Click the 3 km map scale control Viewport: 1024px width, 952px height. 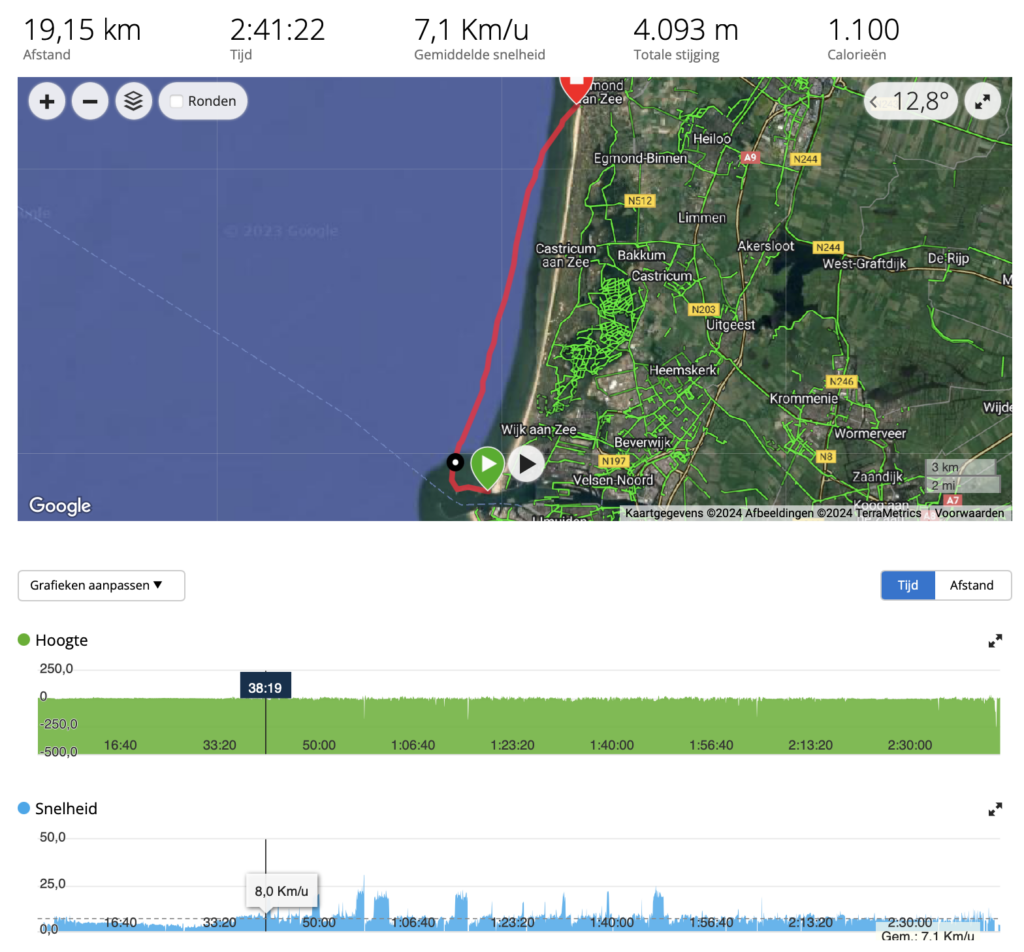(961, 468)
